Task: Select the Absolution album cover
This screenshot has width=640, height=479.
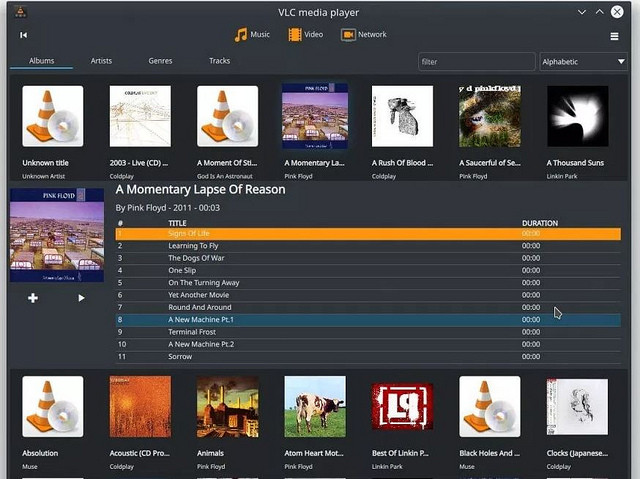Action: coord(53,406)
